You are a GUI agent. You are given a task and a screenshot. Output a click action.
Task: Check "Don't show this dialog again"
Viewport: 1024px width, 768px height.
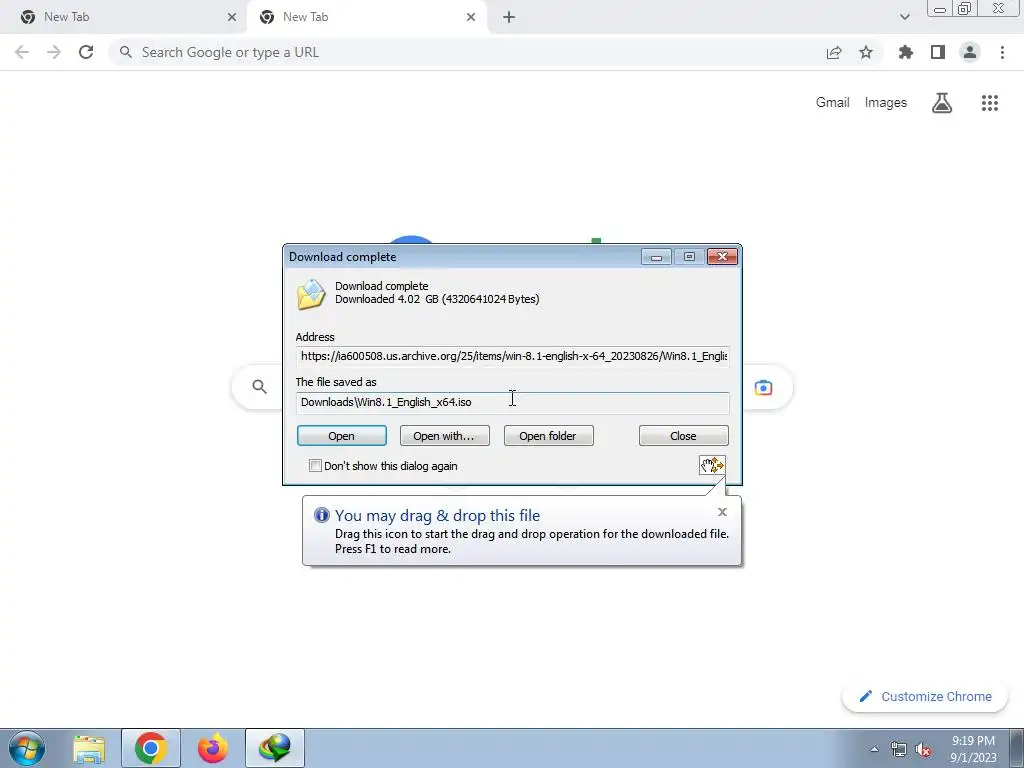315,466
